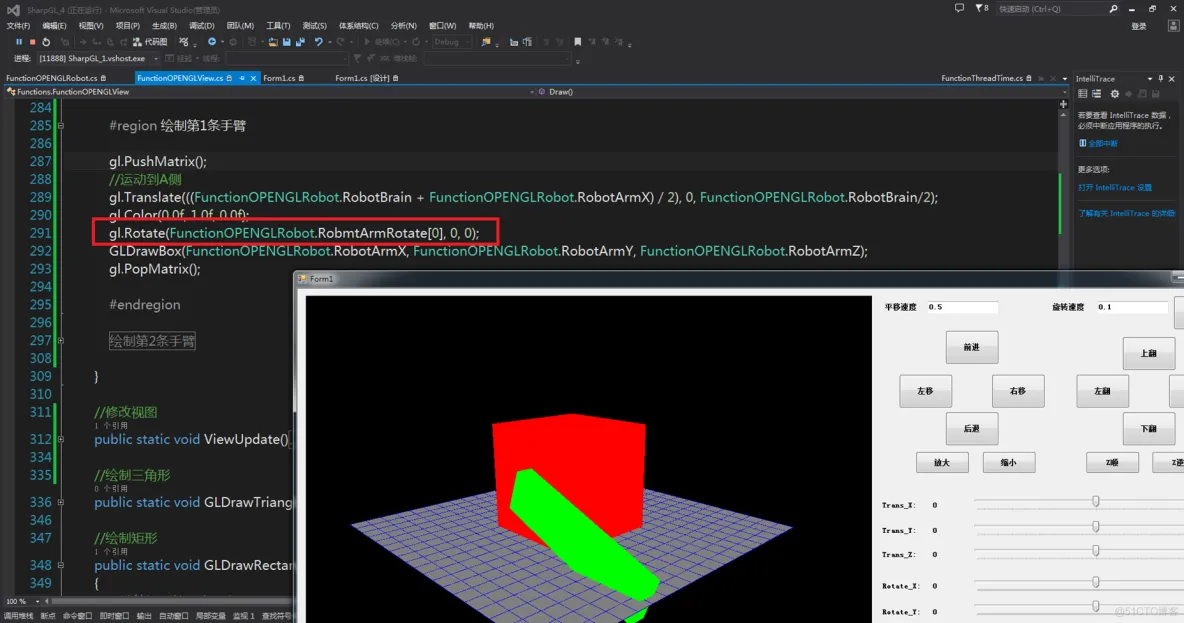The image size is (1184, 623).
Task: Click the 打开 IntelliTrace 设置 link
Action: (1115, 187)
